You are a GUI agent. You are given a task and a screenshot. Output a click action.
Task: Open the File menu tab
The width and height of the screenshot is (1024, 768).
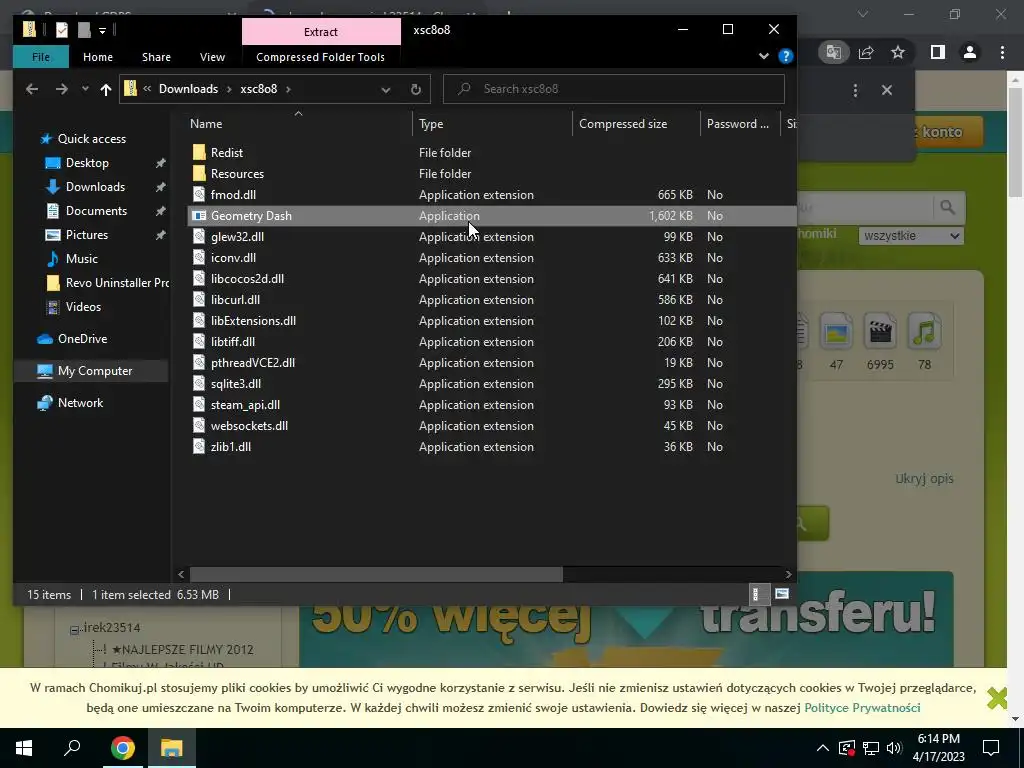click(x=40, y=57)
